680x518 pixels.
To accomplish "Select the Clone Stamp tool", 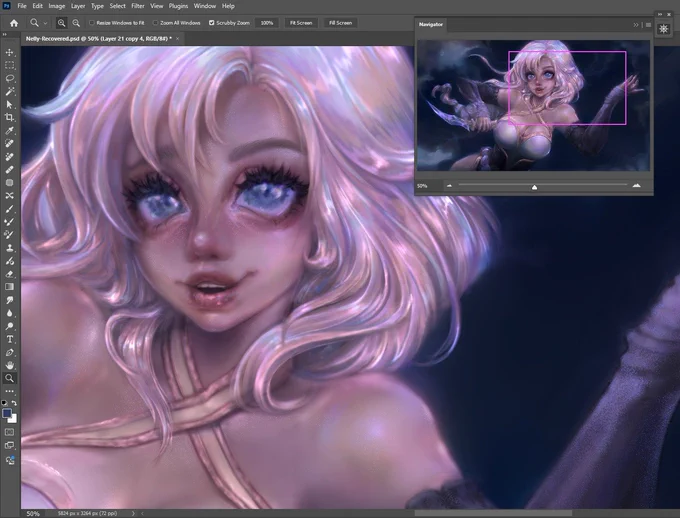I will click(10, 248).
